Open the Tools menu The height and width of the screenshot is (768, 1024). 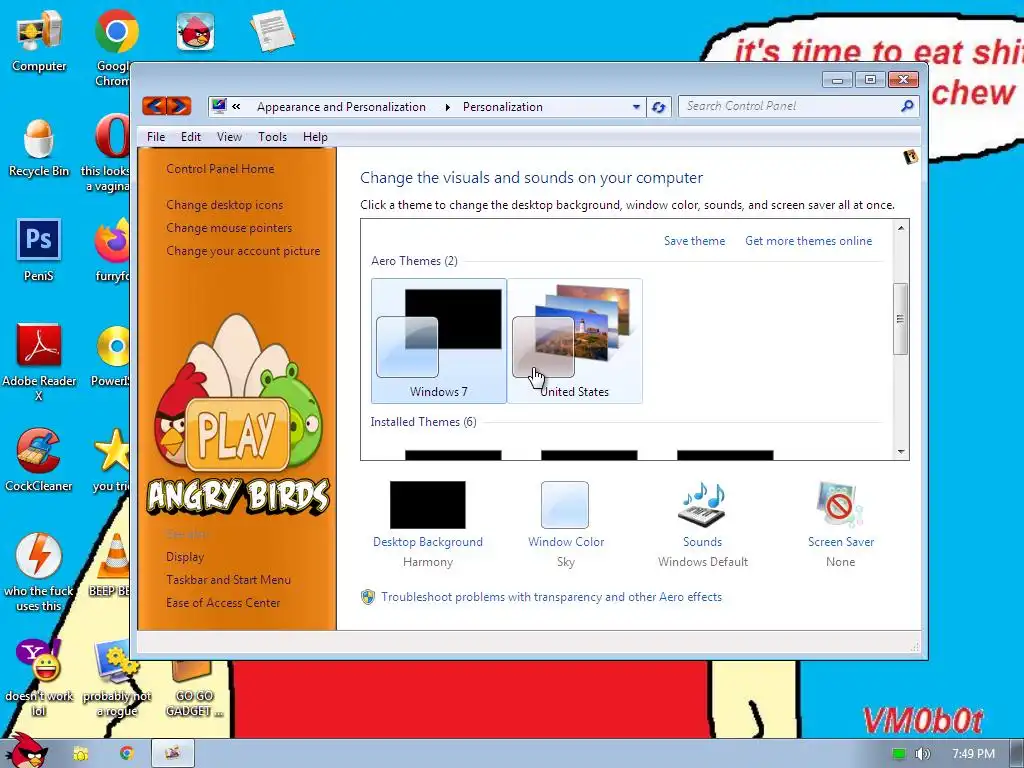[272, 136]
